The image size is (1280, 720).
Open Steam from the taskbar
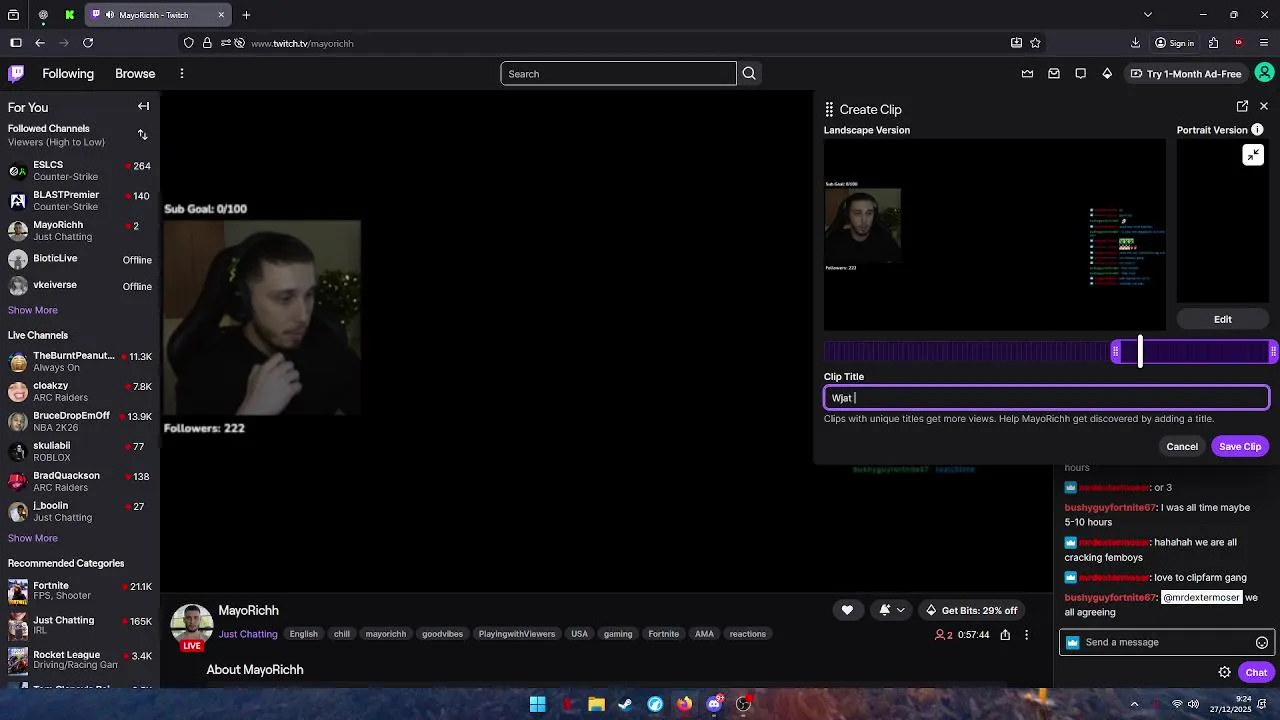click(x=625, y=704)
